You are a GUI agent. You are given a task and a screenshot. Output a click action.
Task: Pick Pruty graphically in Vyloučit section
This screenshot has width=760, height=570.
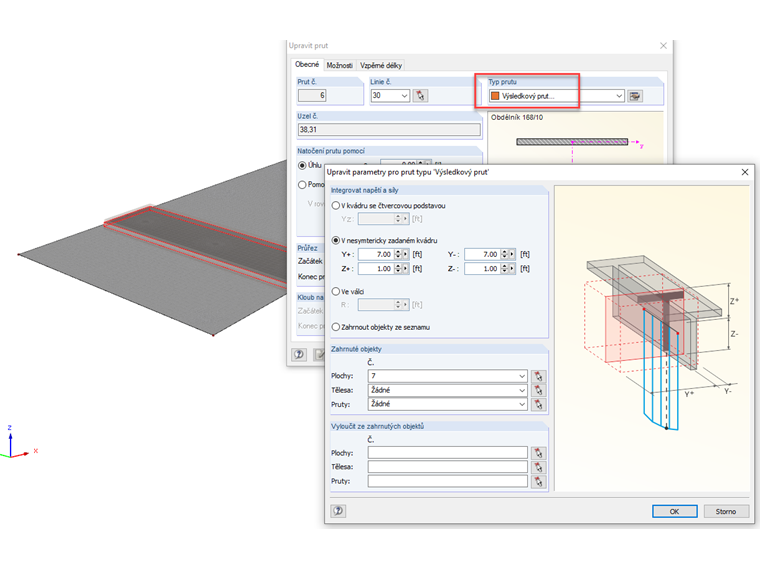click(x=538, y=481)
